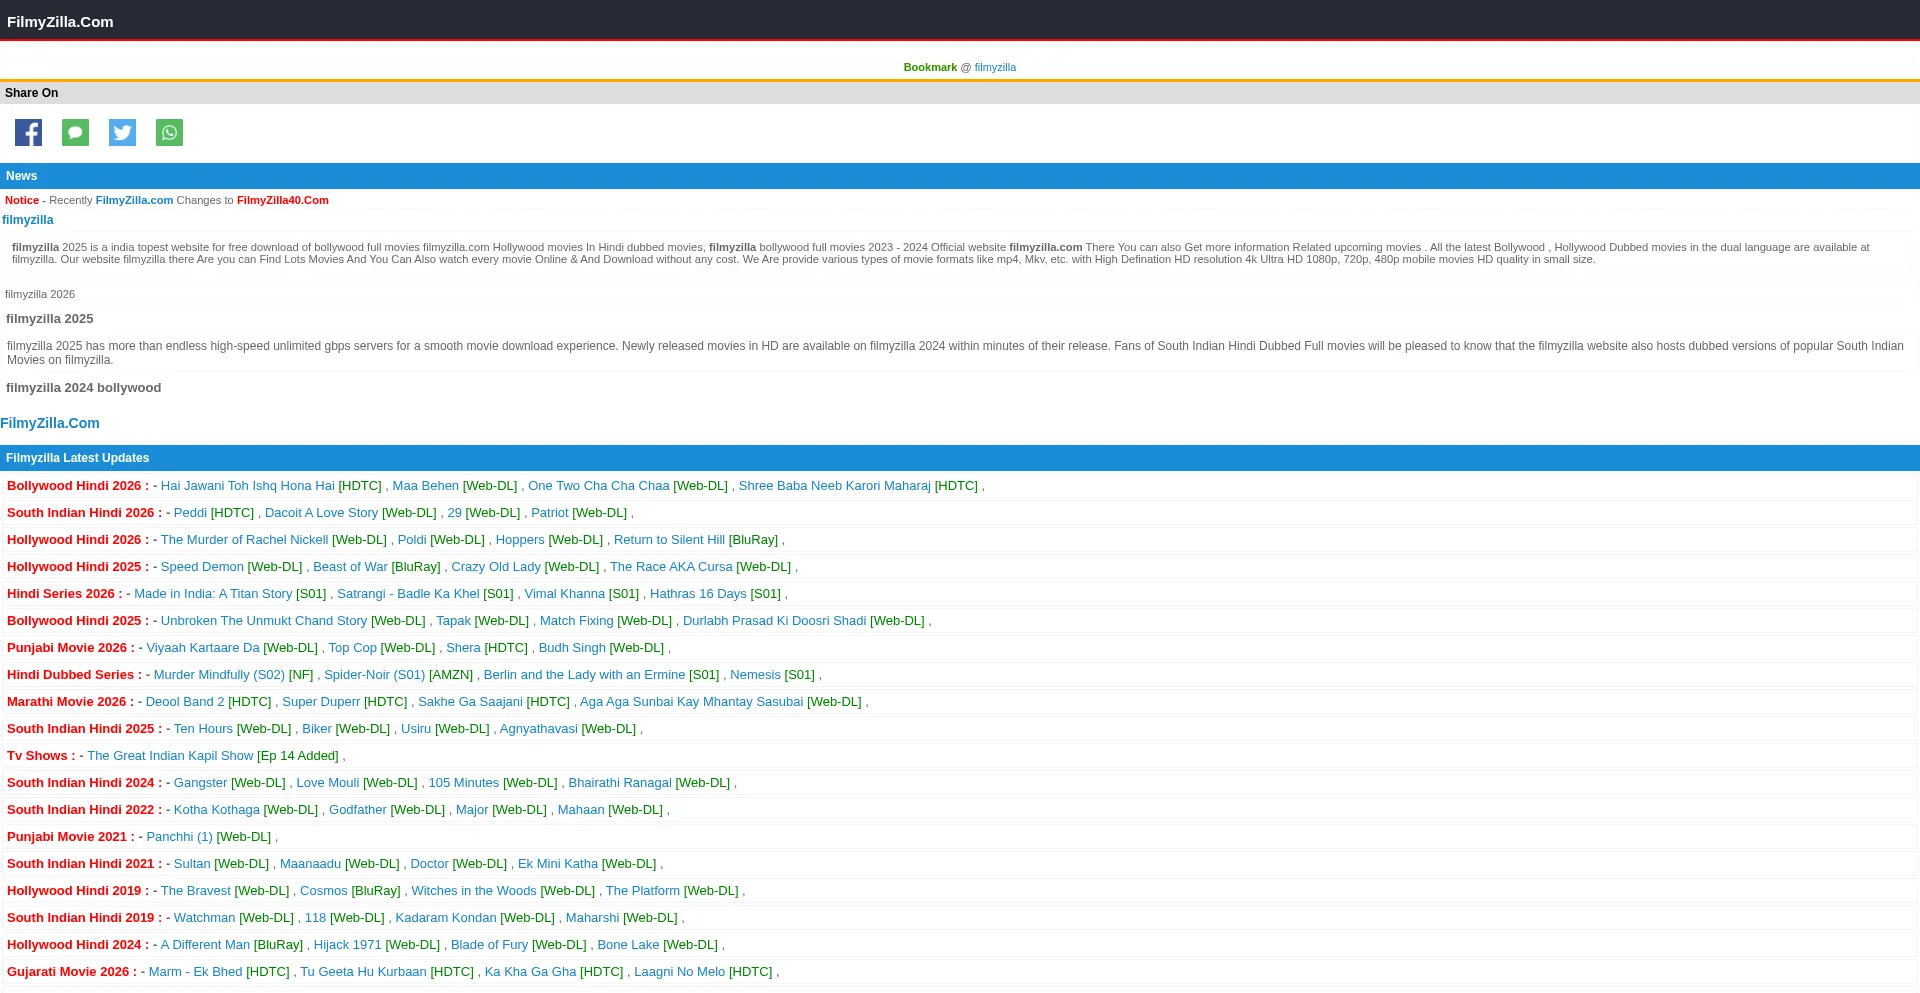Open Laagni No Melo link
Screen dimensions: 1920x993
(680, 972)
